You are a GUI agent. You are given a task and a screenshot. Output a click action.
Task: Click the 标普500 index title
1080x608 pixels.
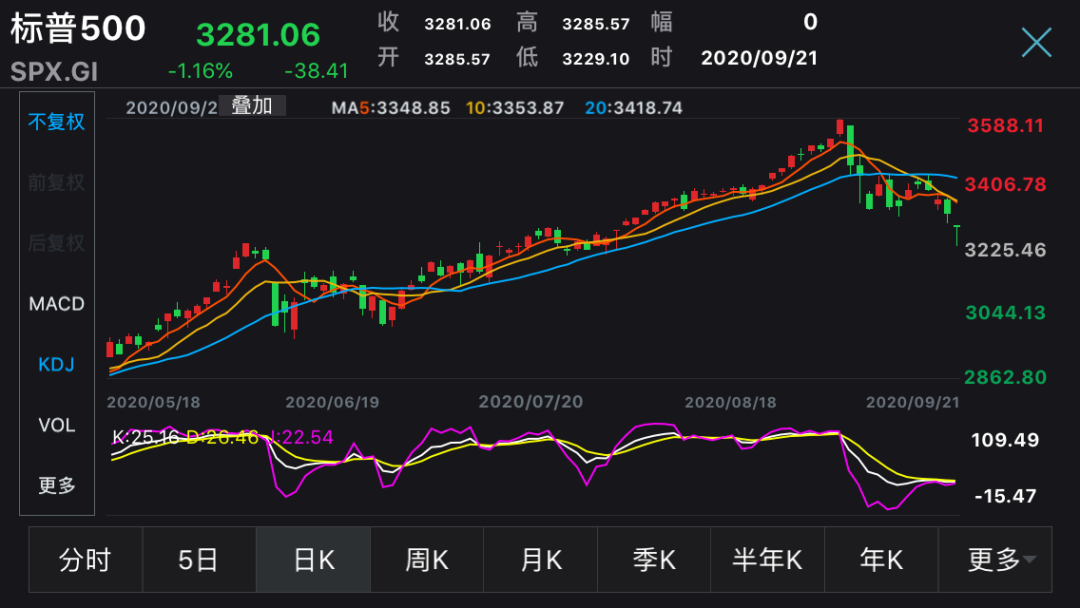(x=78, y=29)
